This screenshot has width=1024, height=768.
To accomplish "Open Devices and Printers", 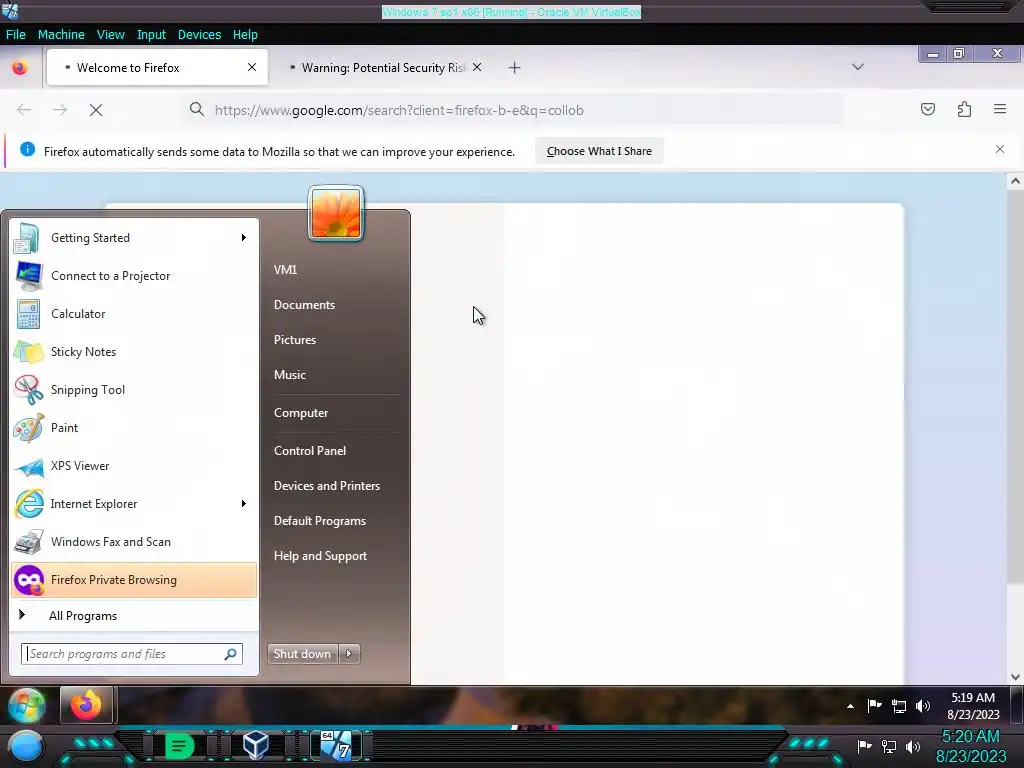I will [327, 486].
